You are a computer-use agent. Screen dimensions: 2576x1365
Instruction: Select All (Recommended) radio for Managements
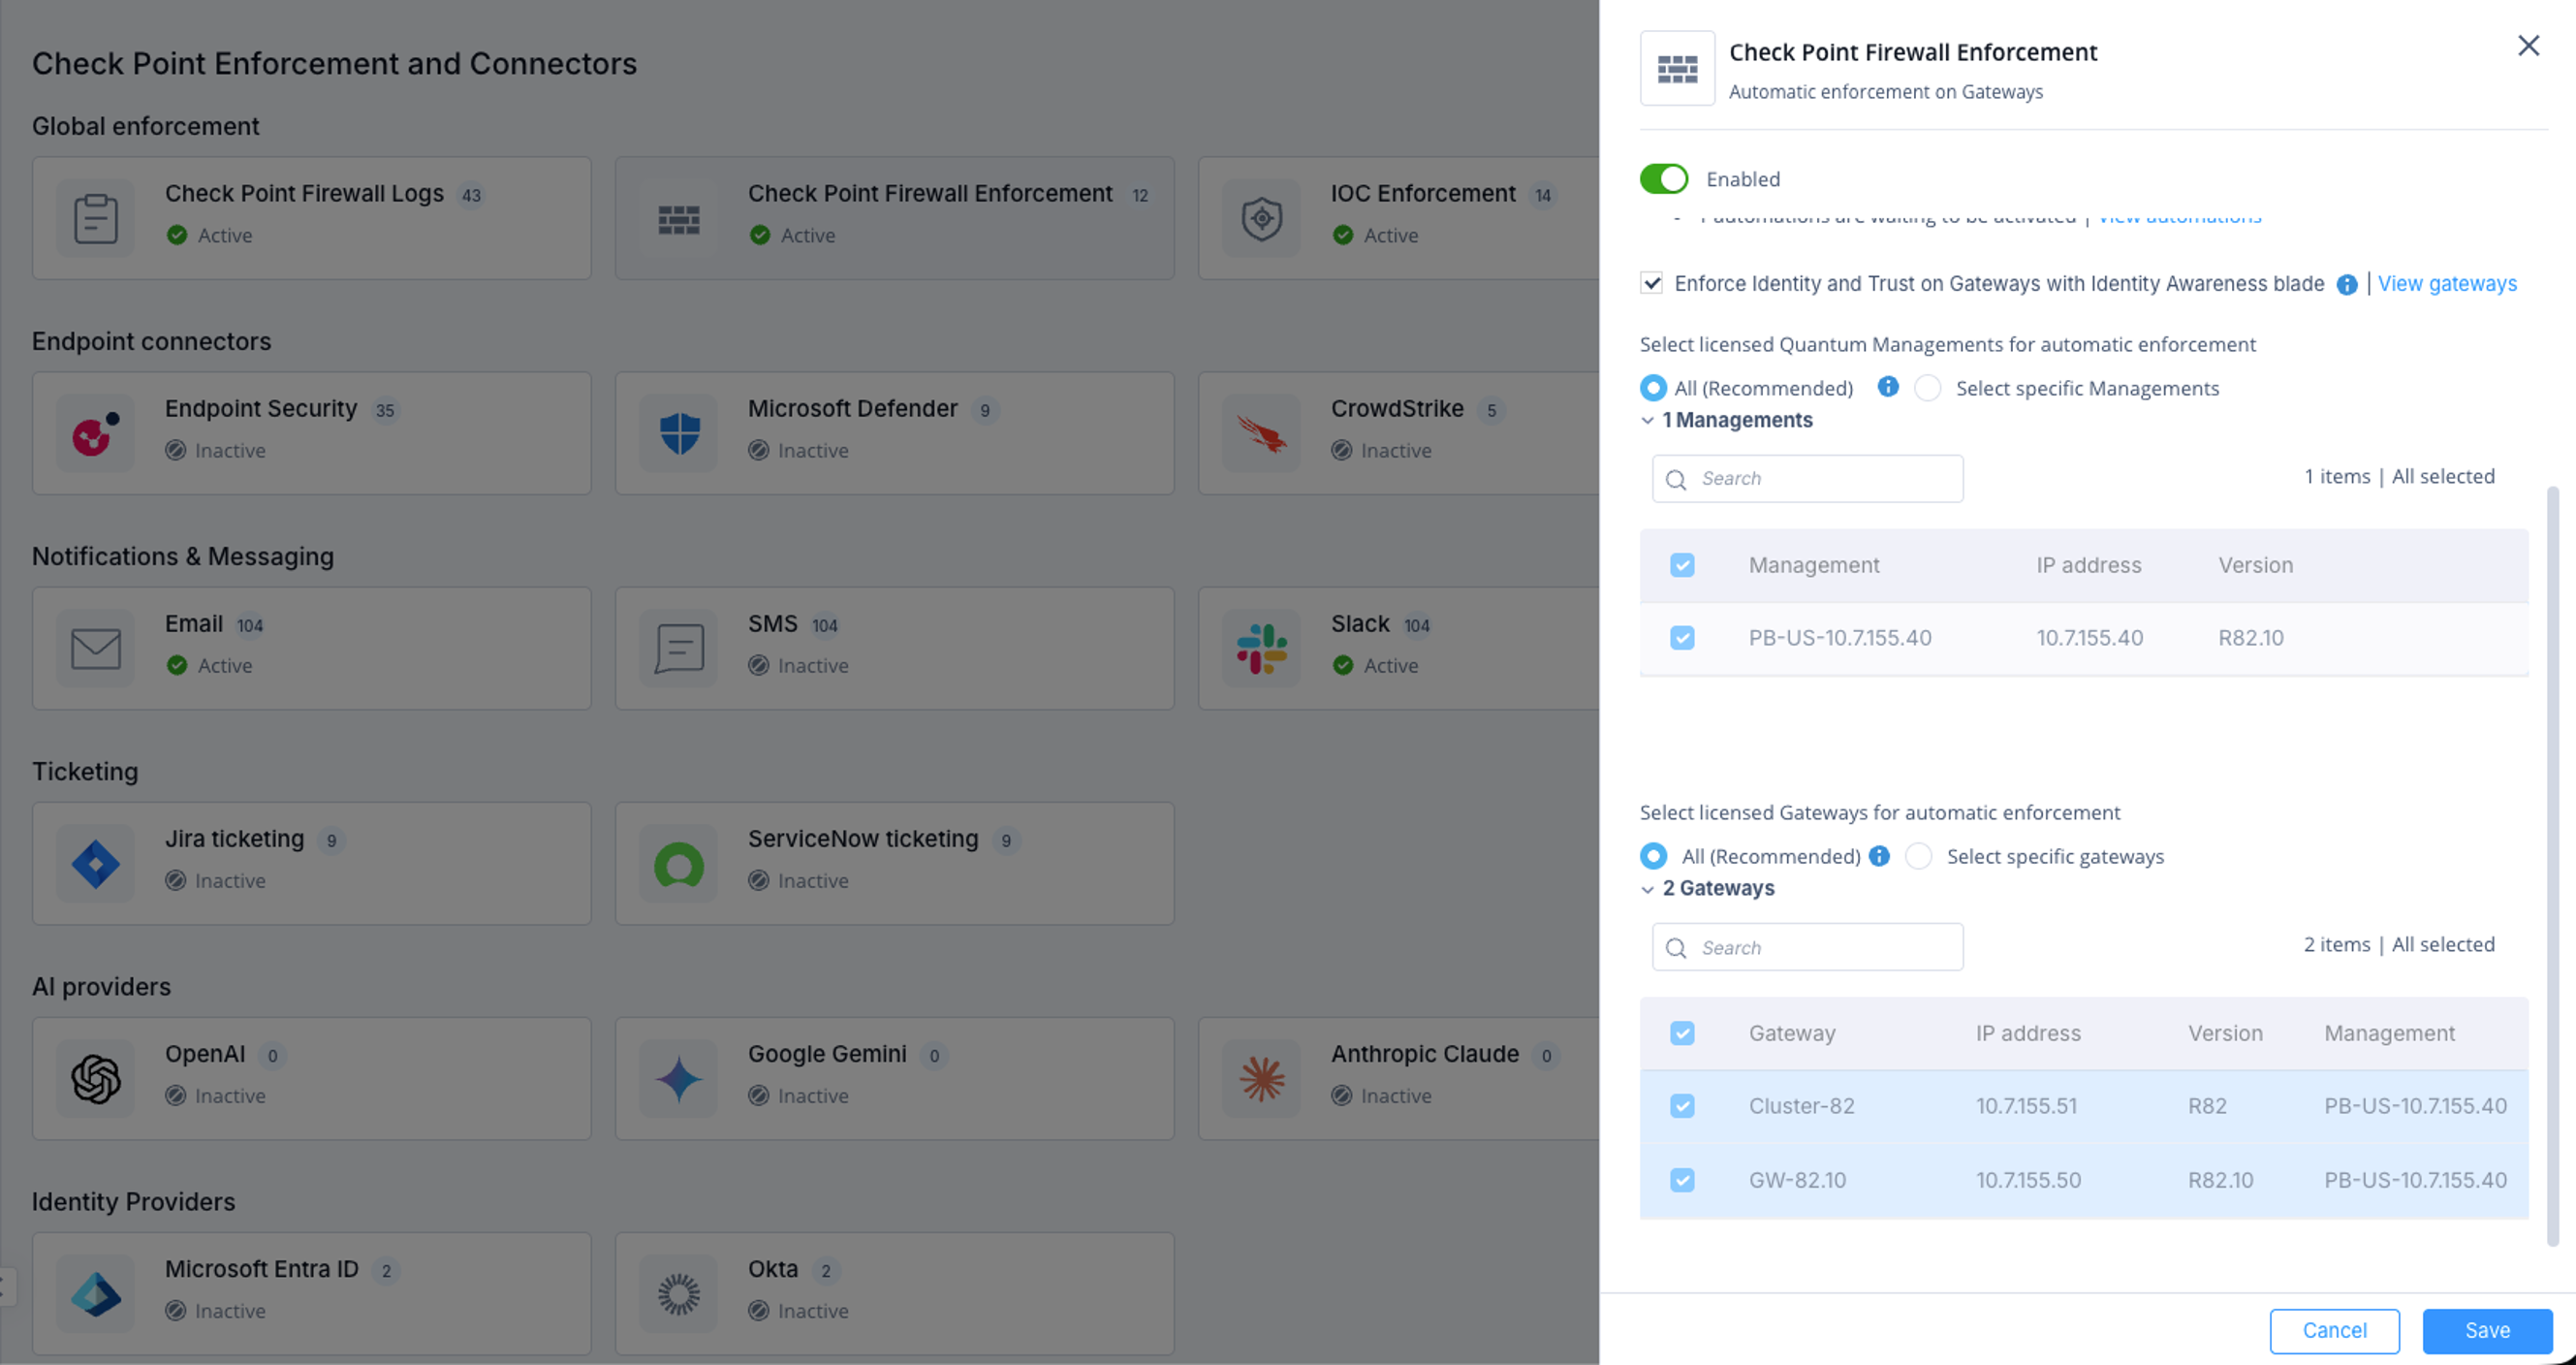1653,387
